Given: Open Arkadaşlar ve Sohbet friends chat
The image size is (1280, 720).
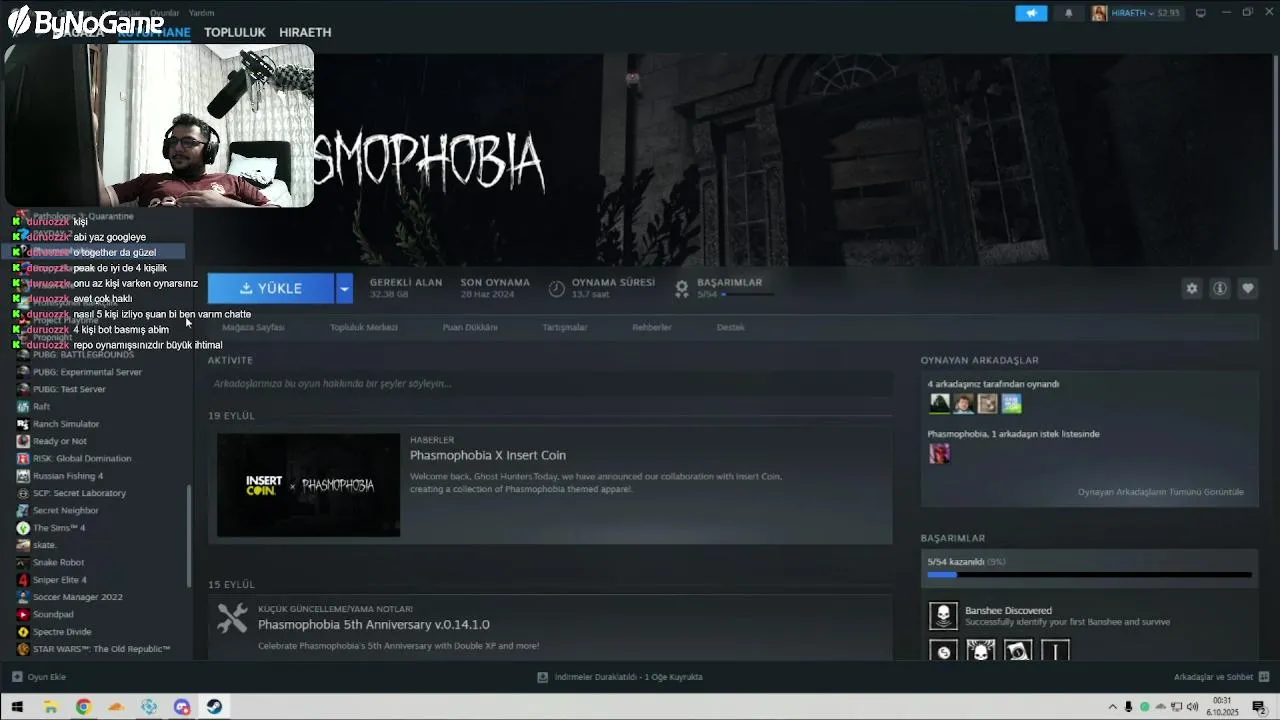Looking at the screenshot, I should (1220, 677).
